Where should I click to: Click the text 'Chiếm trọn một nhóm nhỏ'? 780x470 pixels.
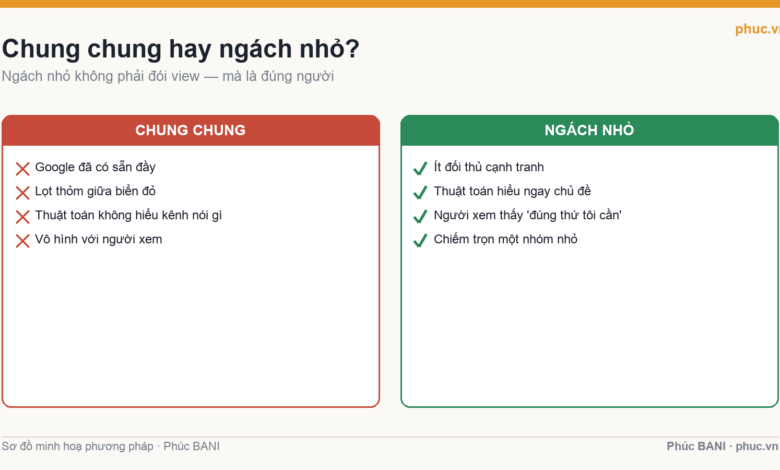click(x=505, y=239)
